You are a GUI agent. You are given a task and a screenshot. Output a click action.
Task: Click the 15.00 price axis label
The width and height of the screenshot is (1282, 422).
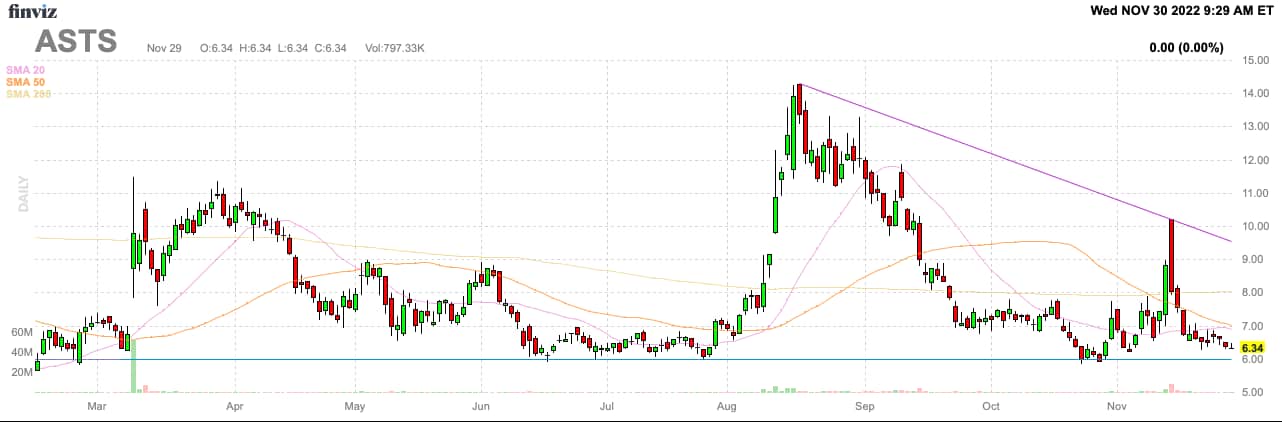point(1254,61)
